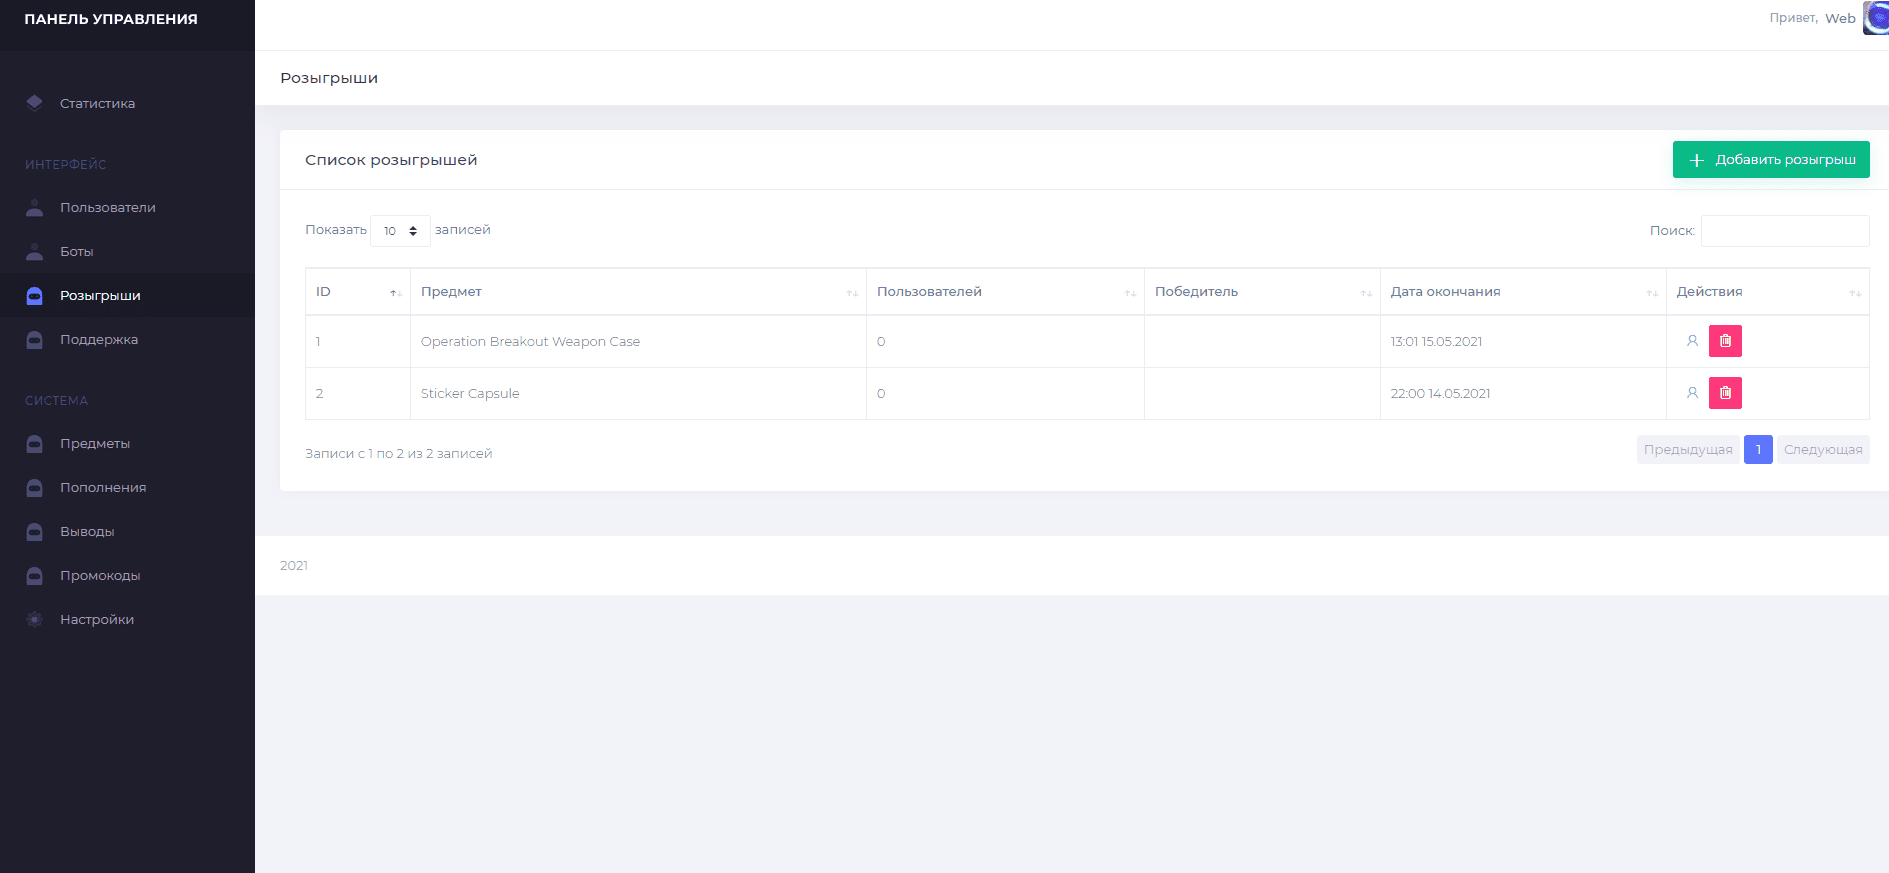Sort table by ID column
The image size is (1889, 873).
coord(357,292)
